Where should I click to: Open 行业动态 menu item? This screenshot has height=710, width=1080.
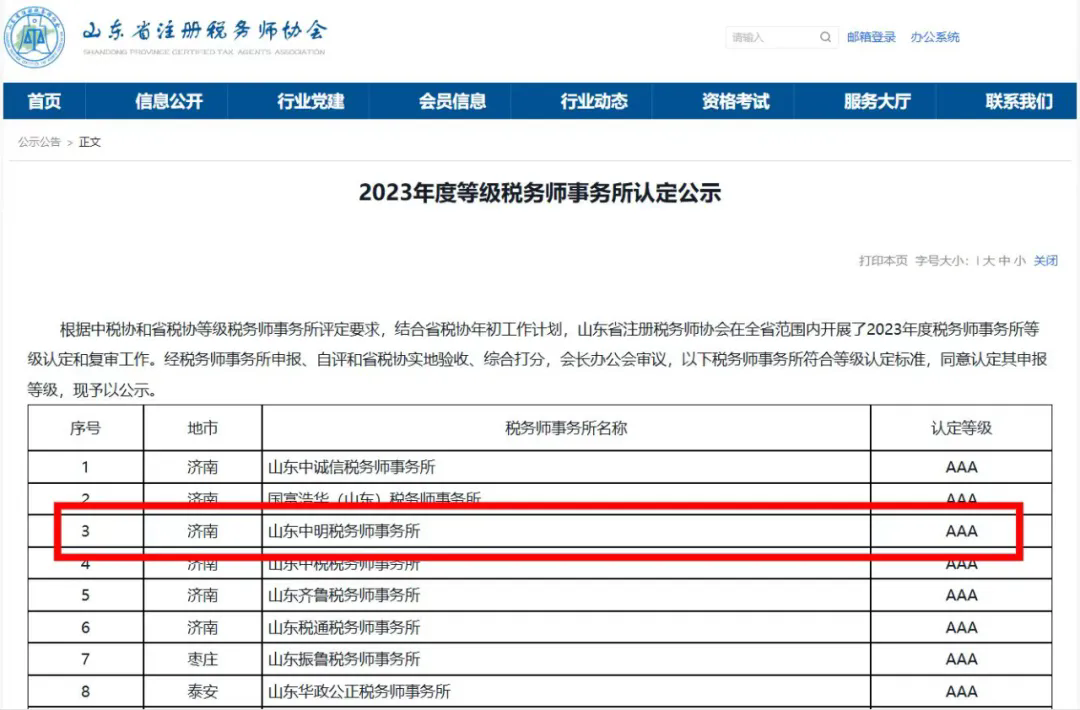pyautogui.click(x=594, y=101)
